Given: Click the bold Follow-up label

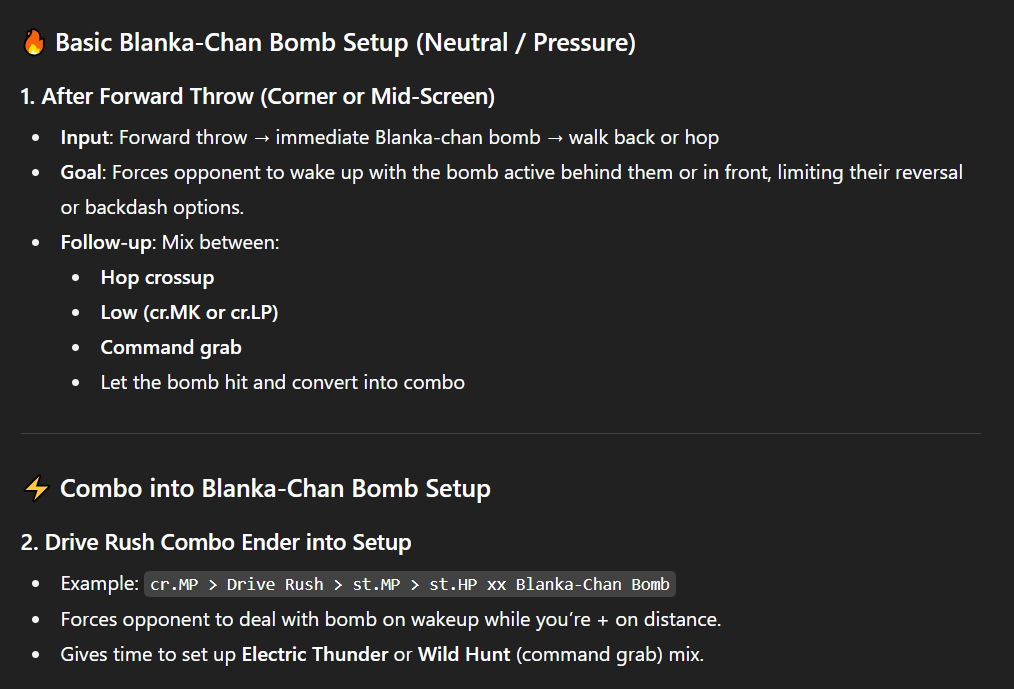Looking at the screenshot, I should tap(106, 243).
